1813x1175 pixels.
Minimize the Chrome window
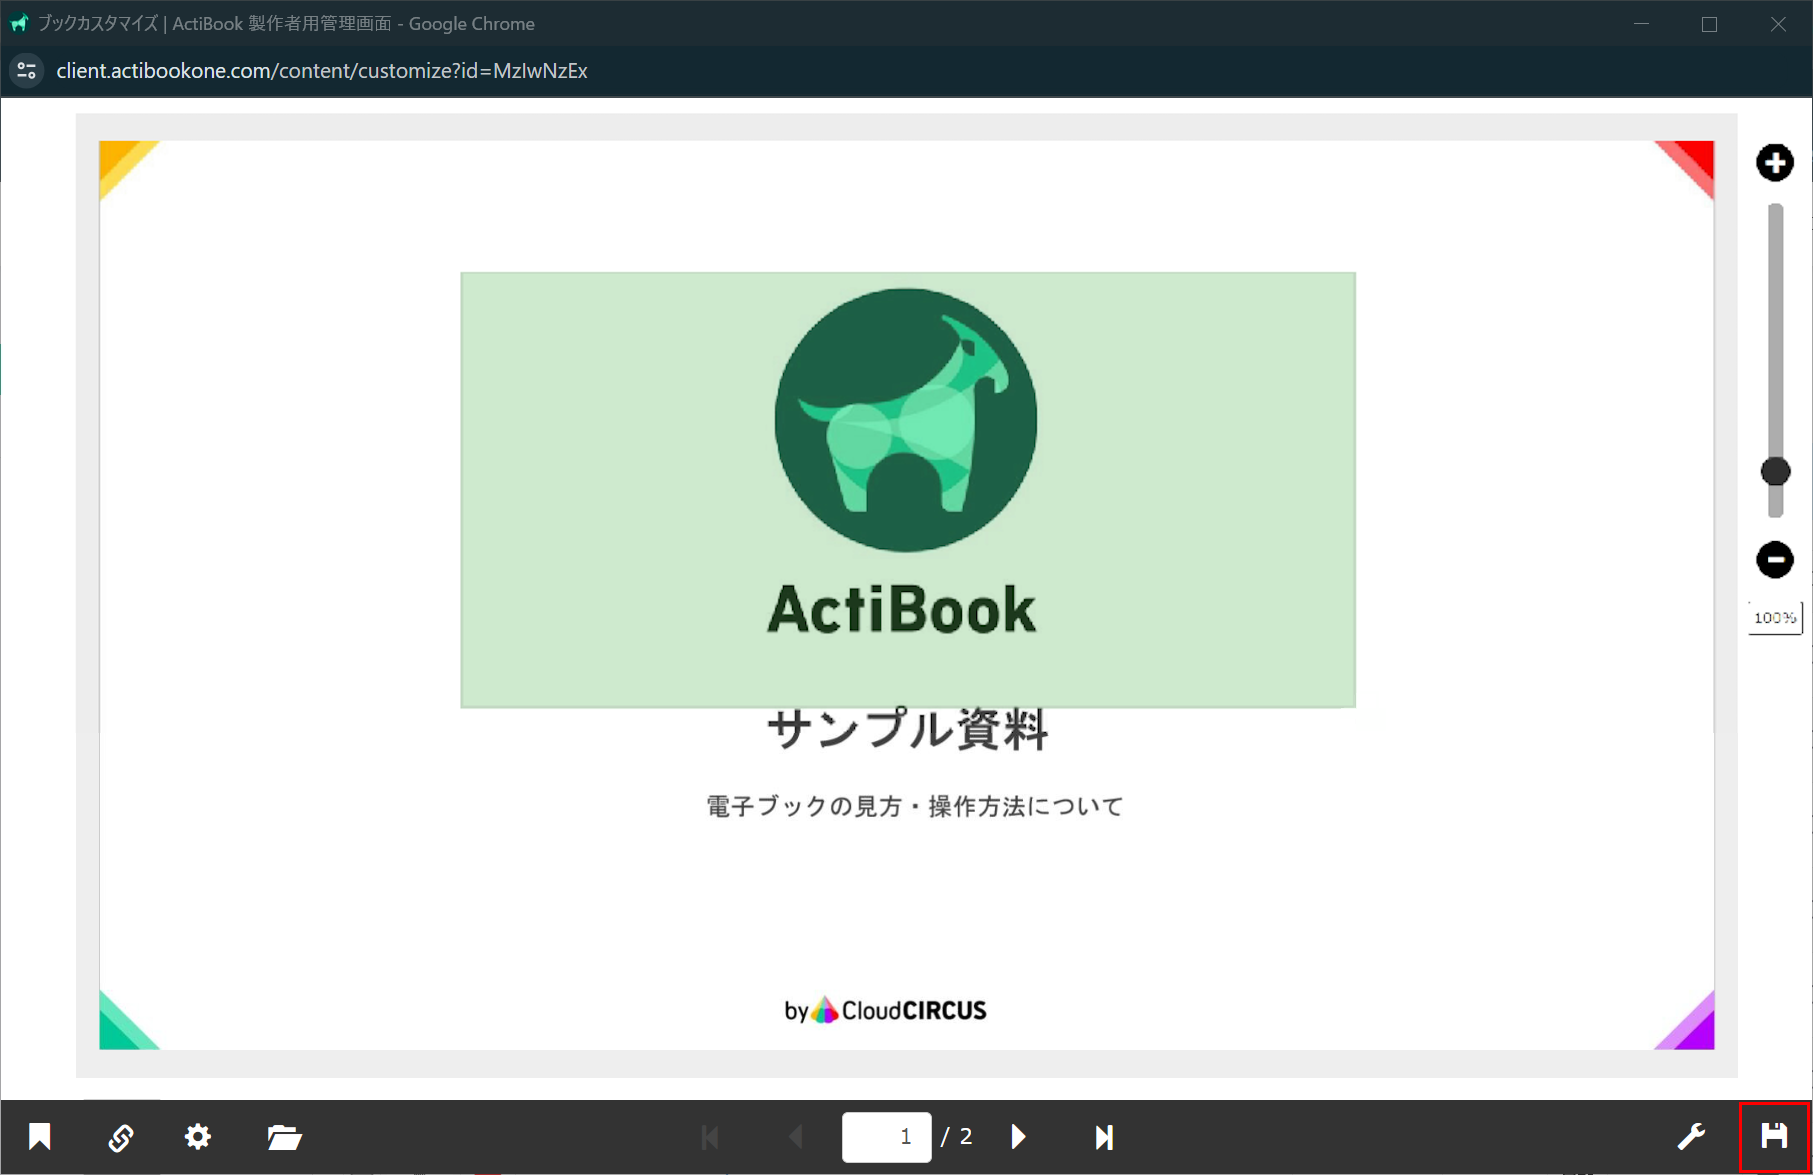tap(1641, 24)
